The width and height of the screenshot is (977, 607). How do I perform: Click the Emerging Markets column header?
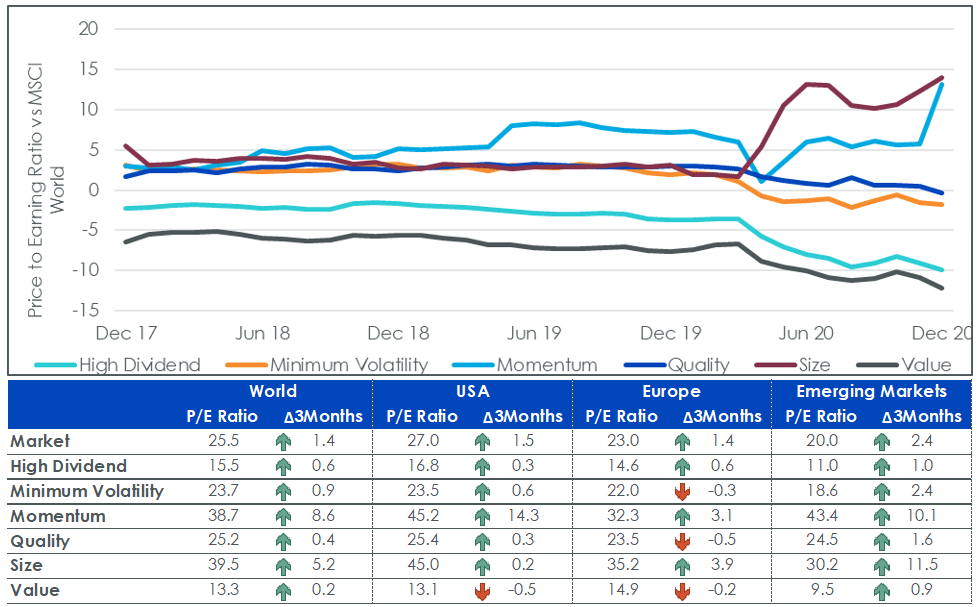click(x=871, y=391)
